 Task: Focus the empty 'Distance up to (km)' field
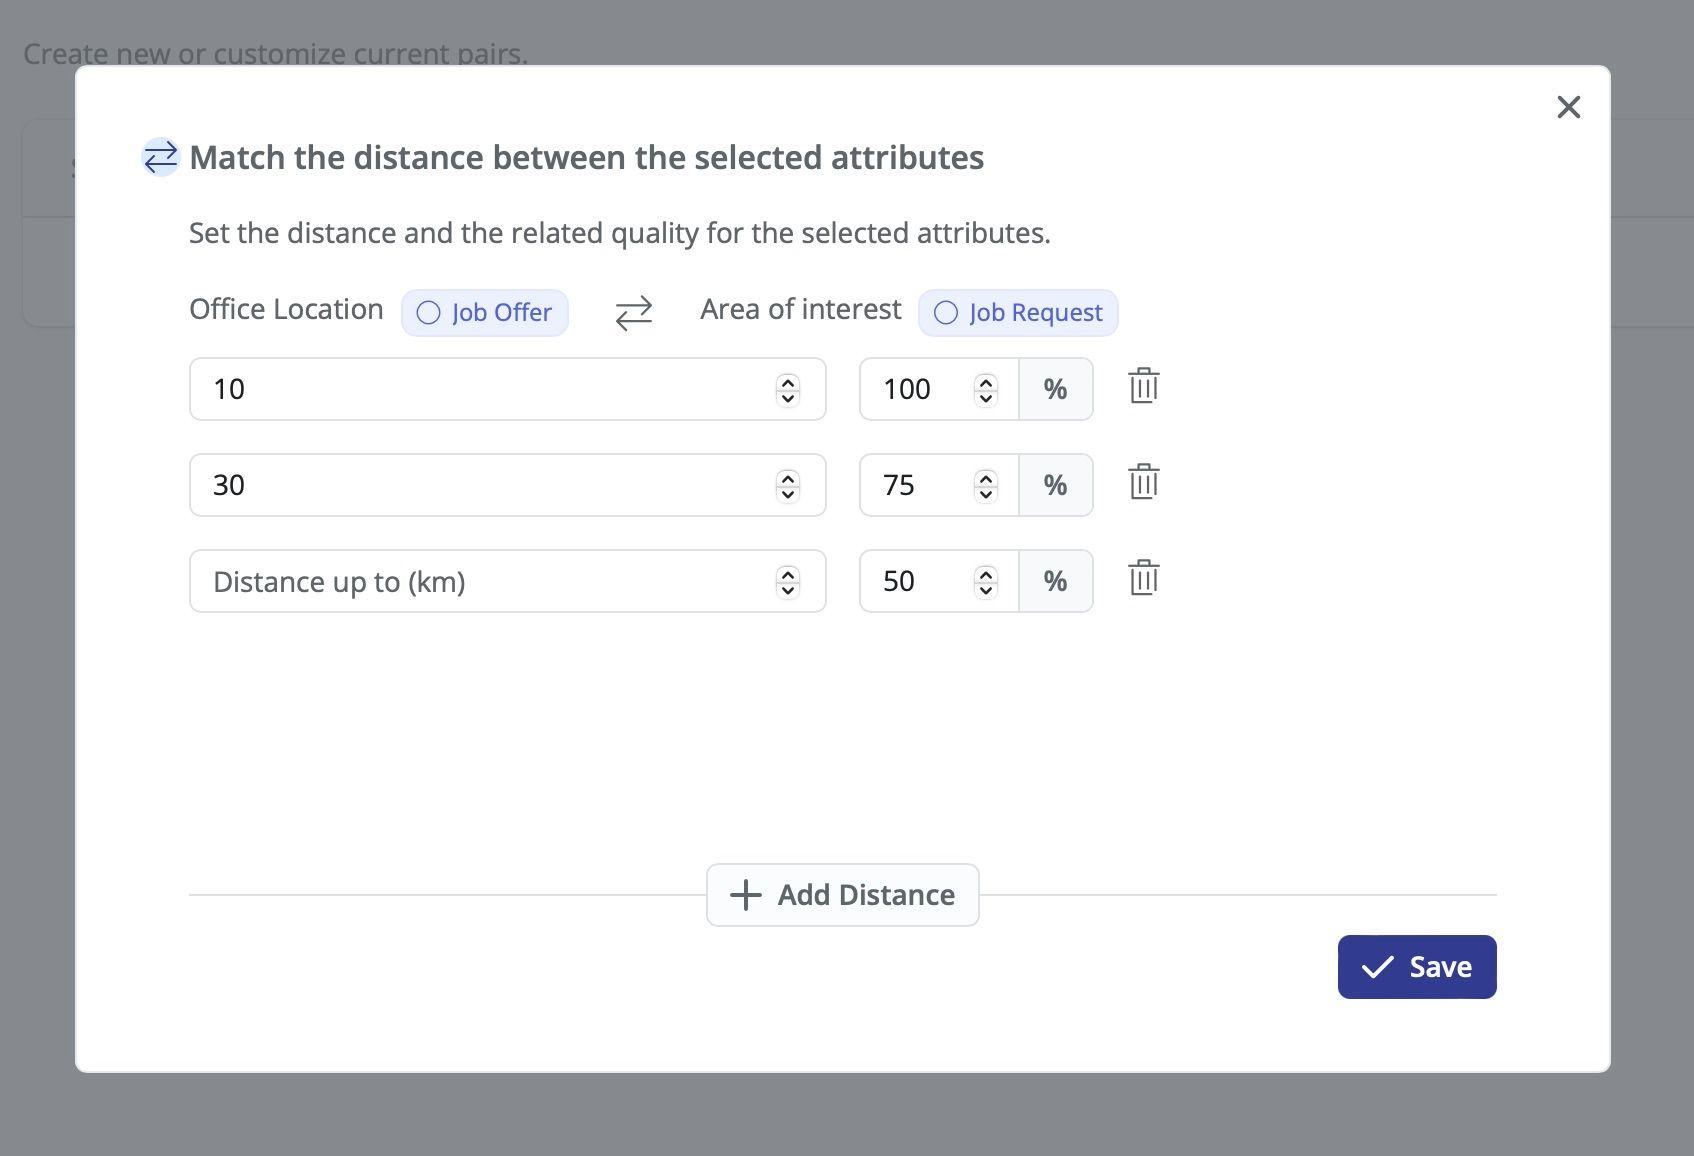[x=480, y=582]
